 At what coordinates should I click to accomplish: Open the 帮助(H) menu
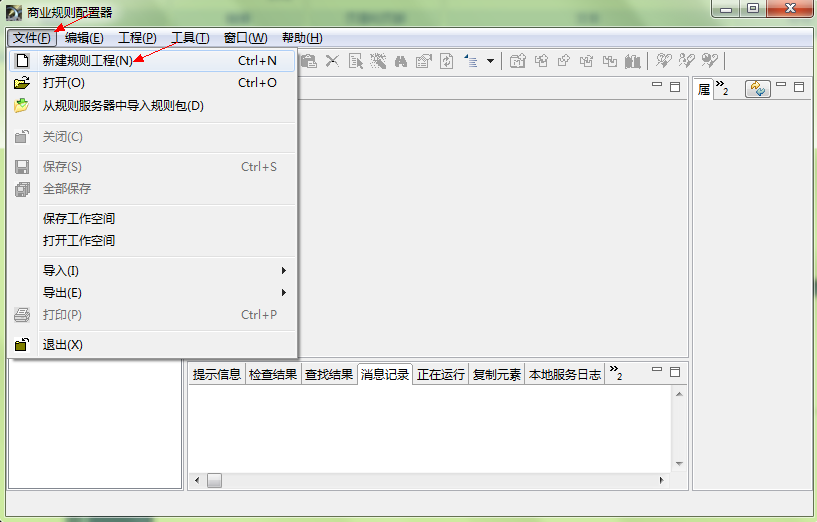(x=302, y=38)
